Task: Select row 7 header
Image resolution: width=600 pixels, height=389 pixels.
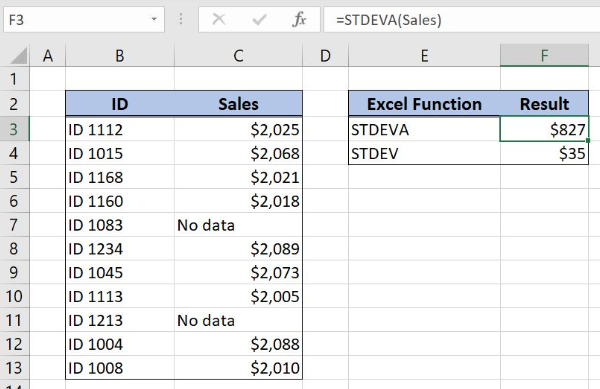Action: coord(14,225)
